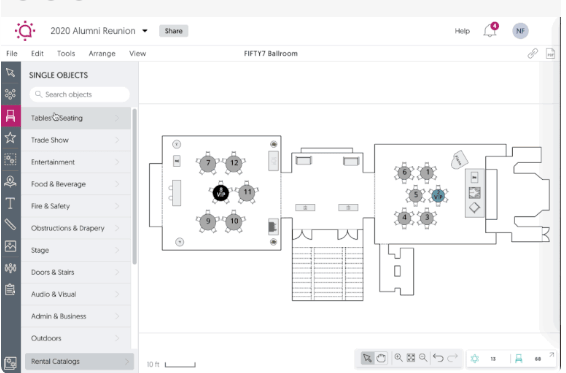Screen dimensions: 566x373
Task: Select the black VIP table
Action: (x=221, y=192)
